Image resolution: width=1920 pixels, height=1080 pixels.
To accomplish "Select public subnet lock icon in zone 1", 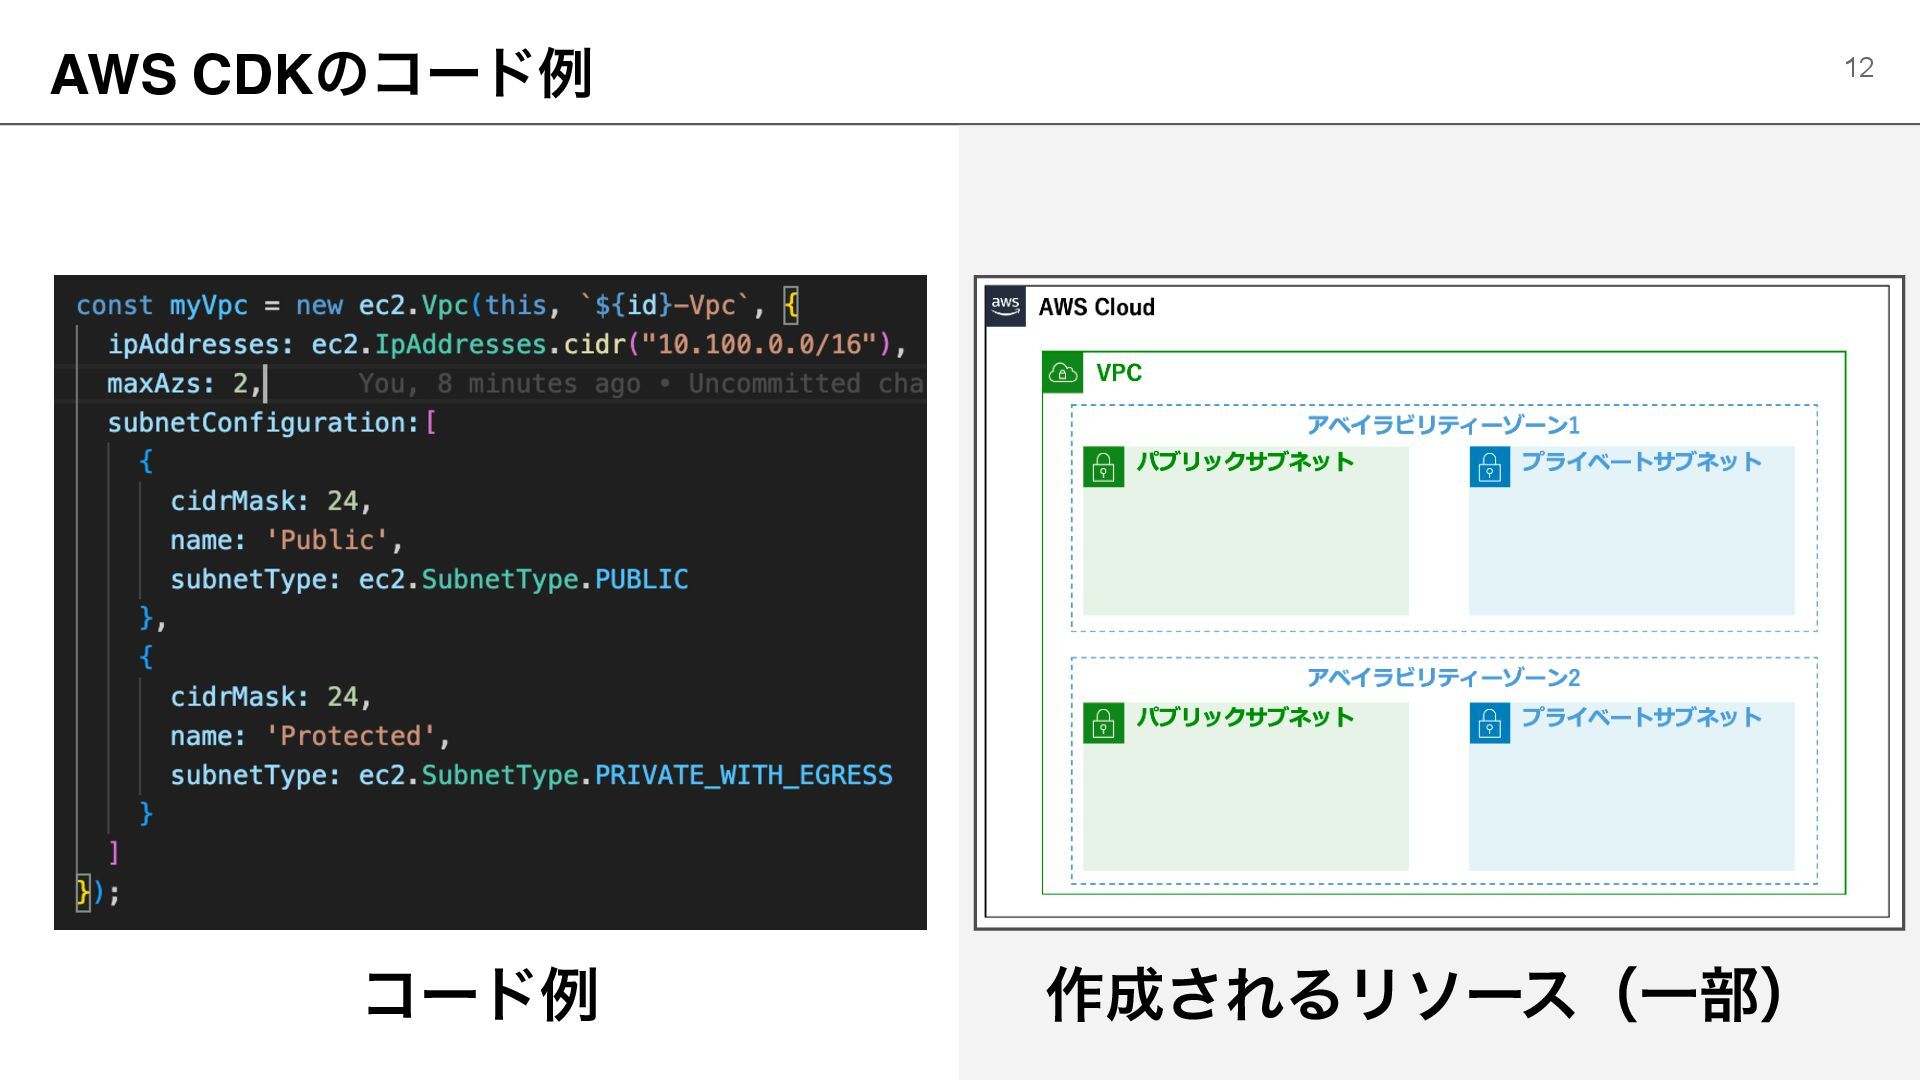I will (1103, 467).
